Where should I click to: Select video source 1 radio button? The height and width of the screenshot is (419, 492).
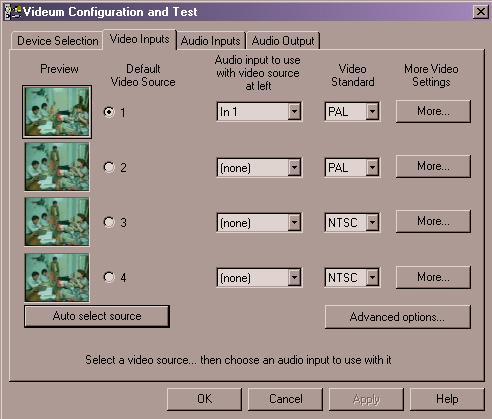pos(109,112)
